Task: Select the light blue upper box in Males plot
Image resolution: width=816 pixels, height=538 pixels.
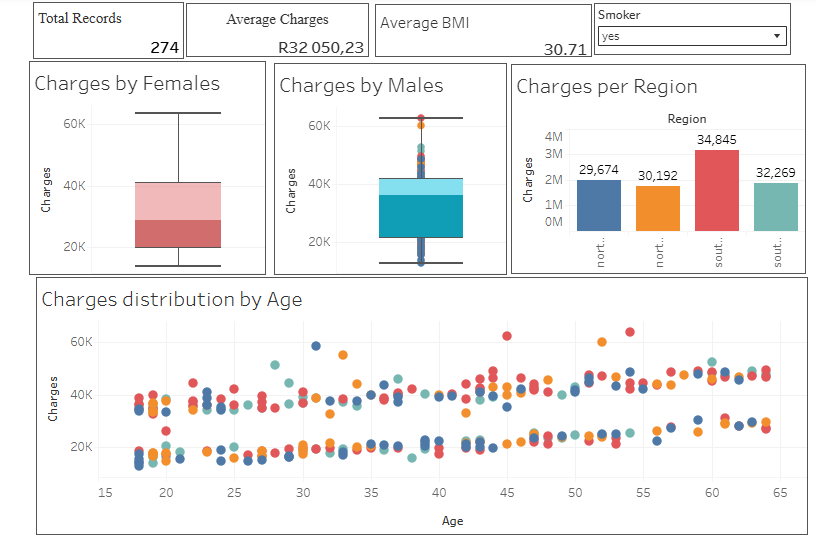Action: 420,187
